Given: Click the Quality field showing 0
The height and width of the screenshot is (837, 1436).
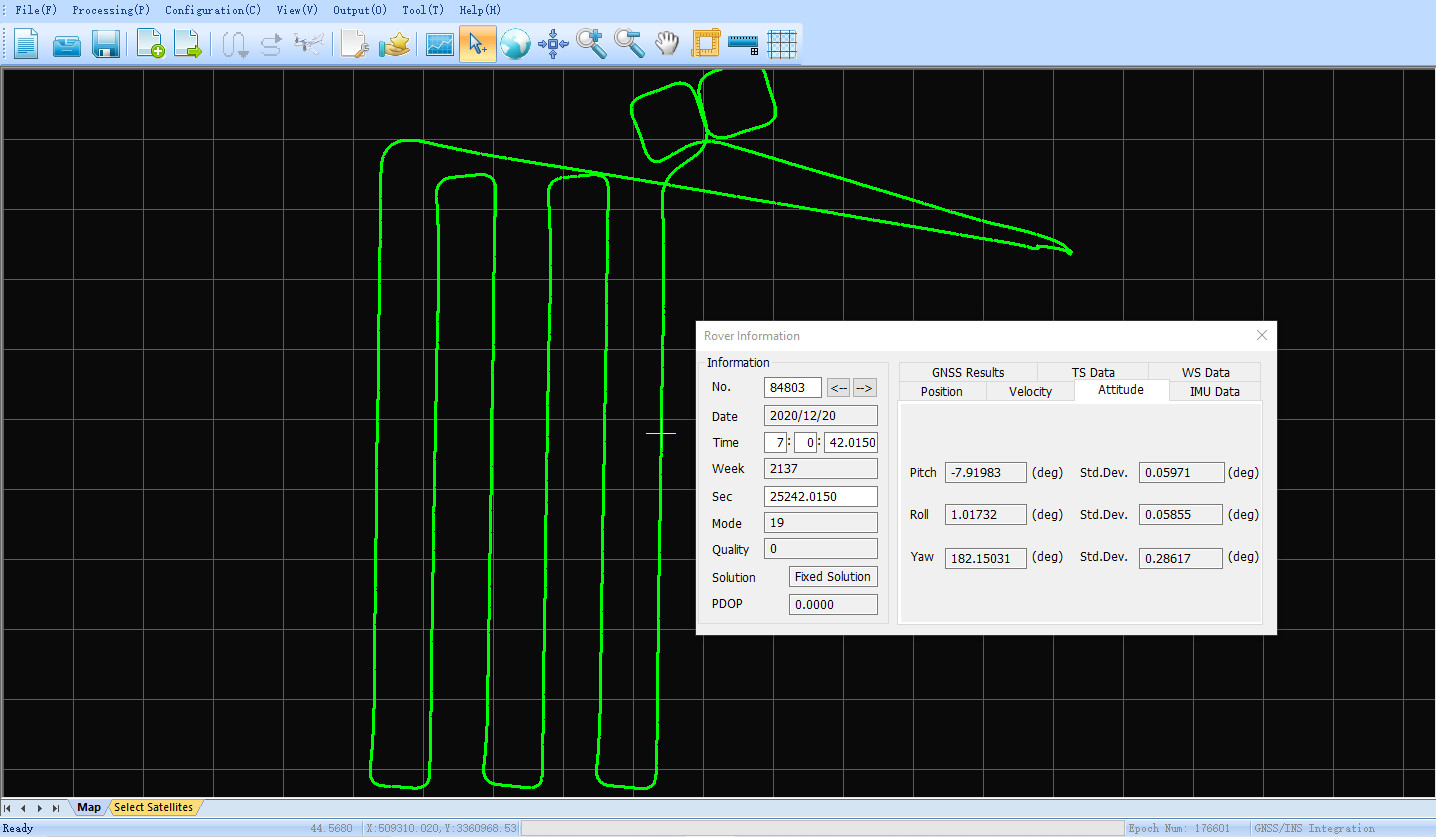Looking at the screenshot, I should tap(821, 549).
